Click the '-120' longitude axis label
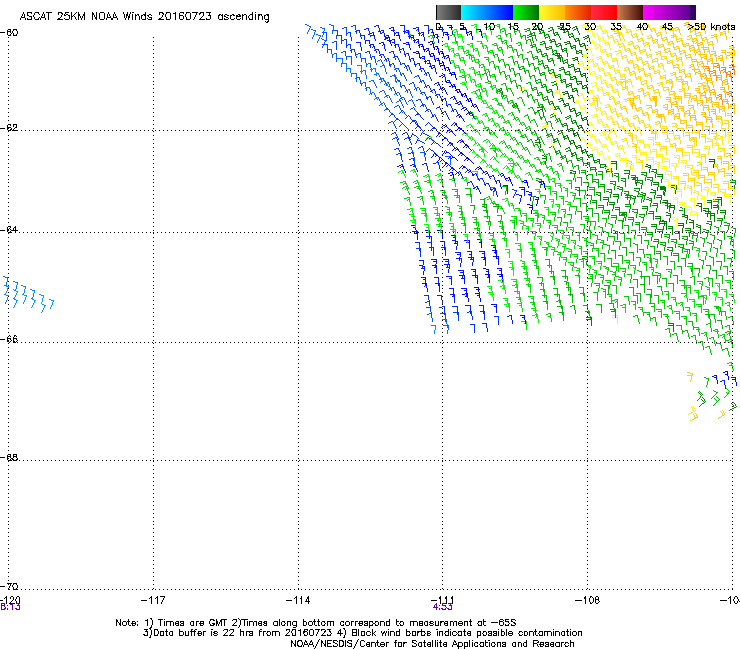Screen dimensions: 740x650 click(9, 600)
